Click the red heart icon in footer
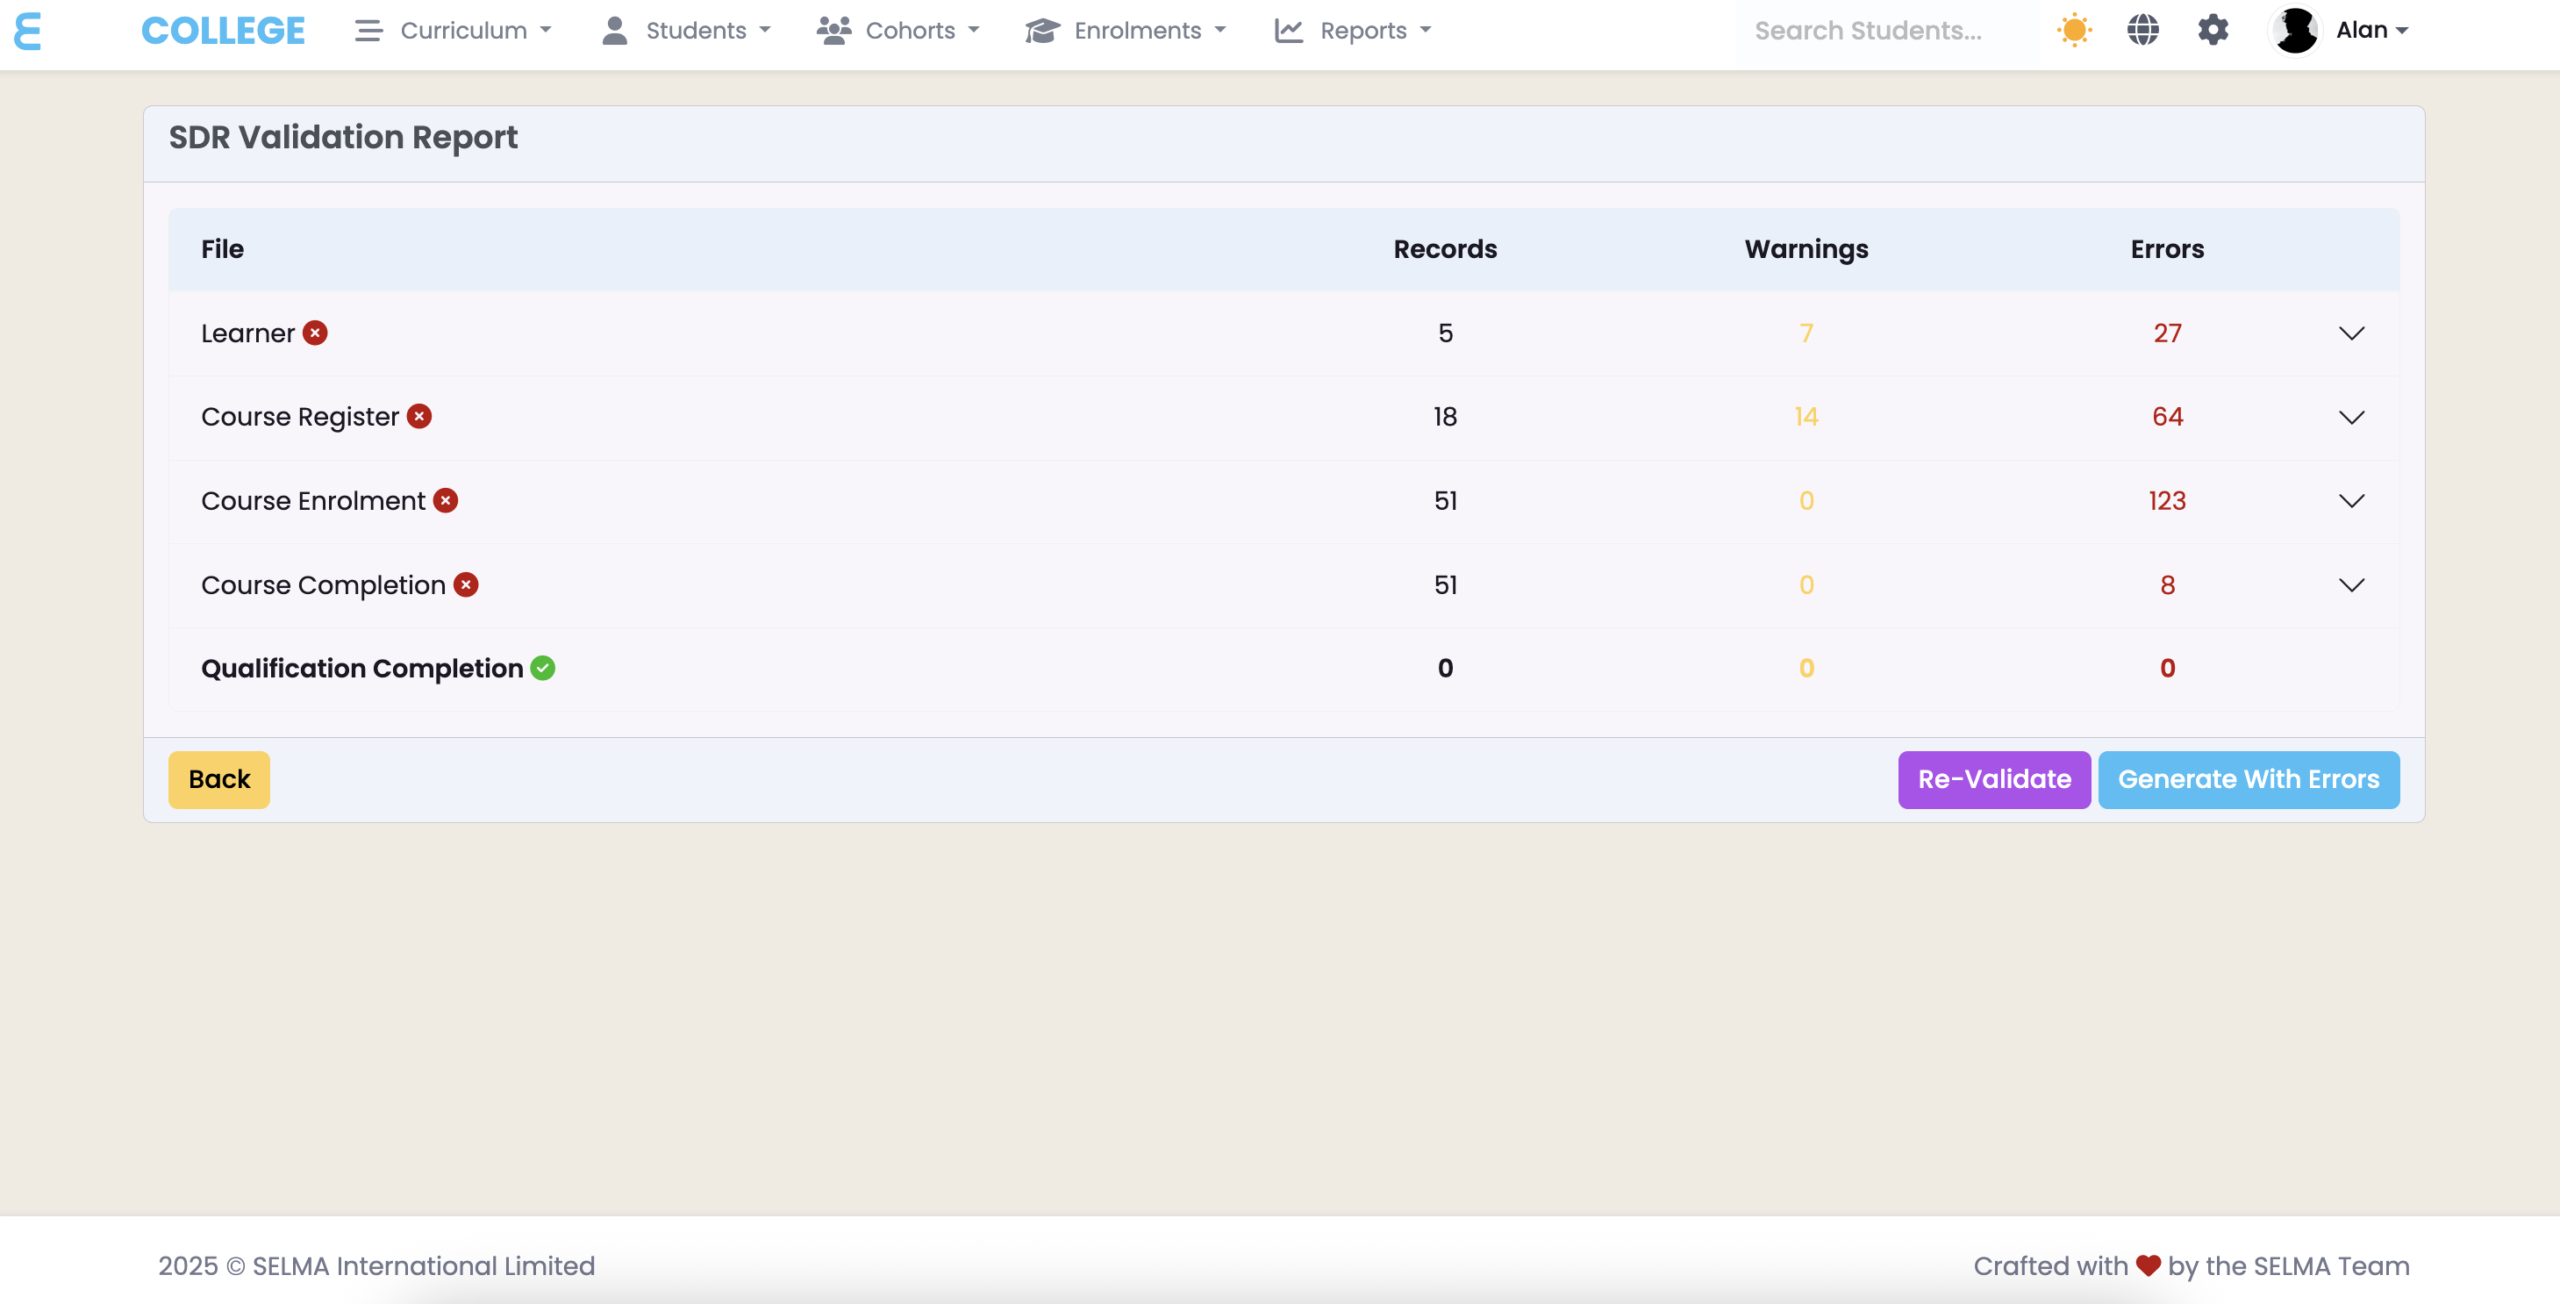 2148,1266
